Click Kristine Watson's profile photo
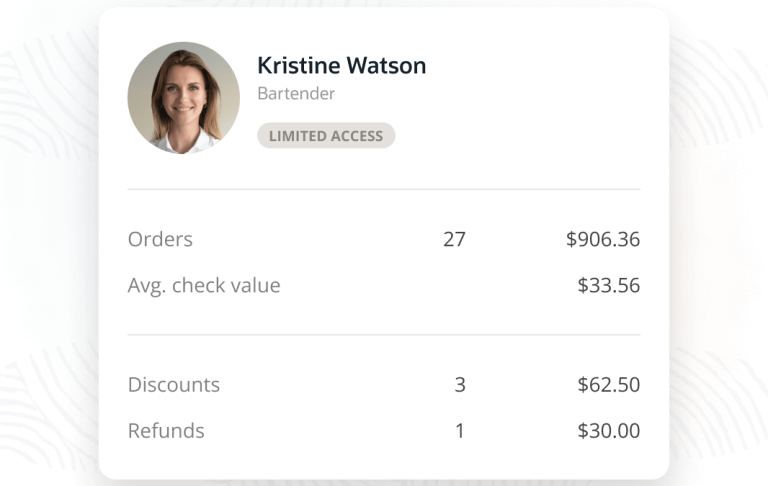The image size is (768, 486). [183, 98]
